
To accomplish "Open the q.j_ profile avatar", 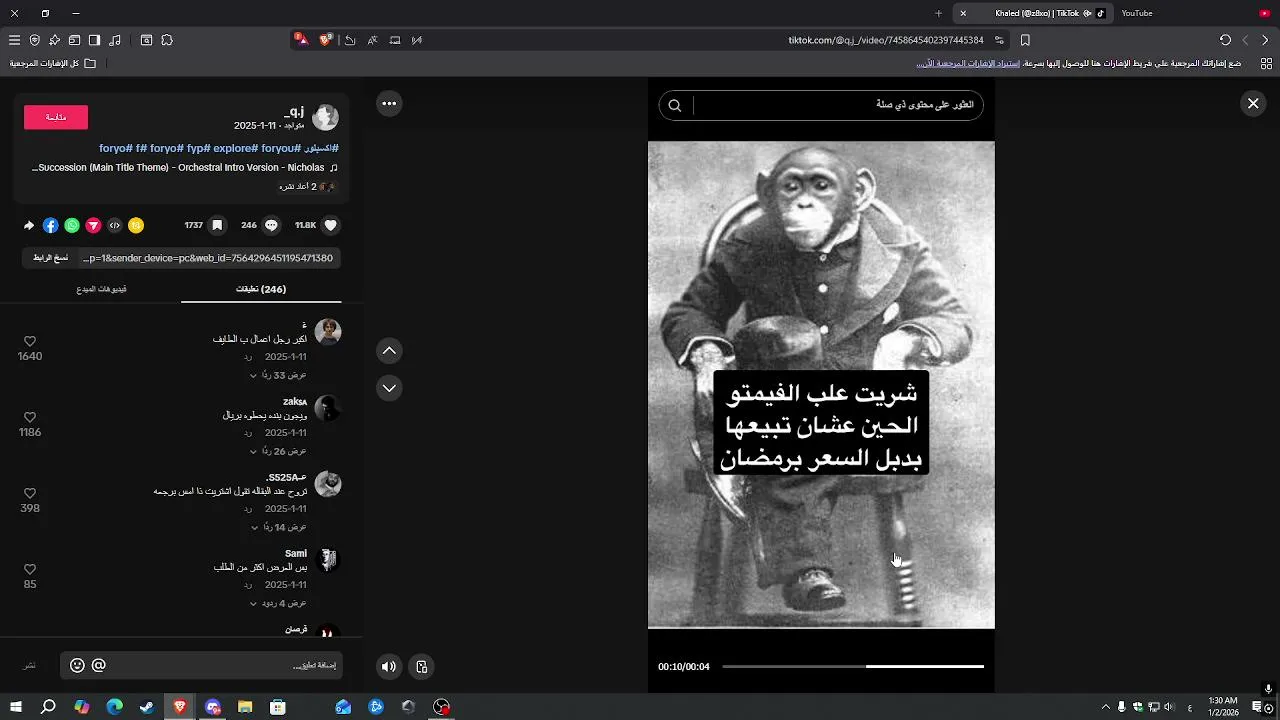I will click(326, 118).
